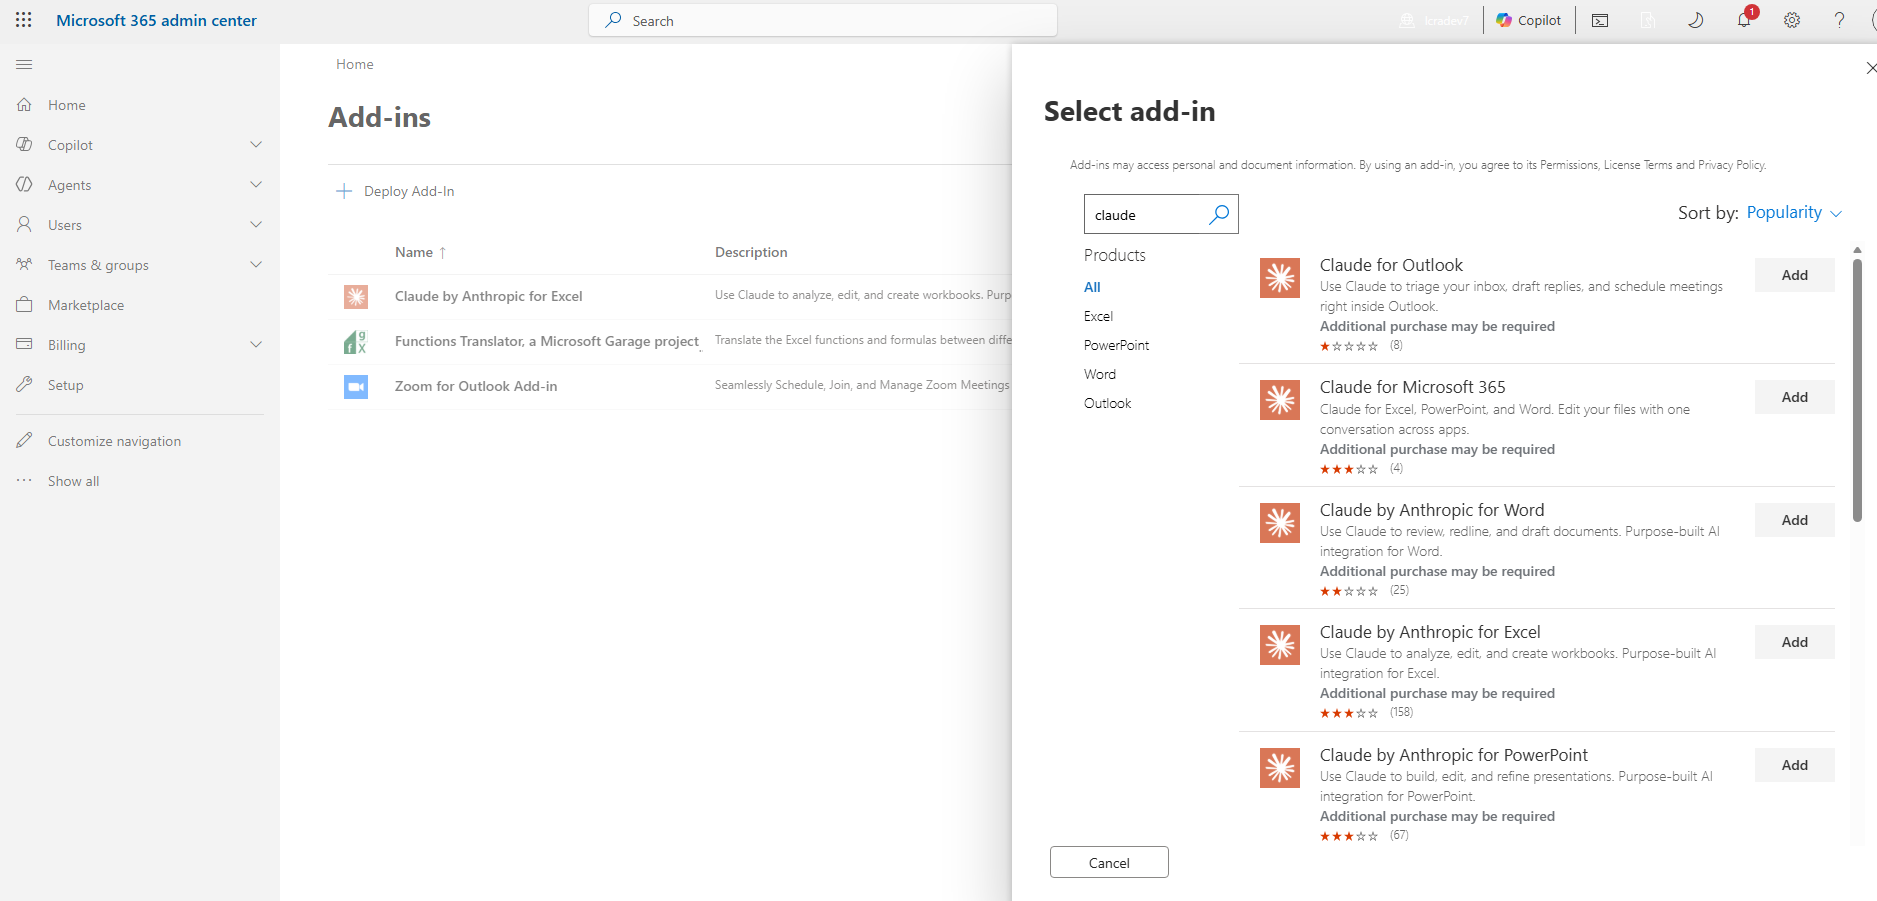Open Copilot from the header
1877x901 pixels.
1528,20
